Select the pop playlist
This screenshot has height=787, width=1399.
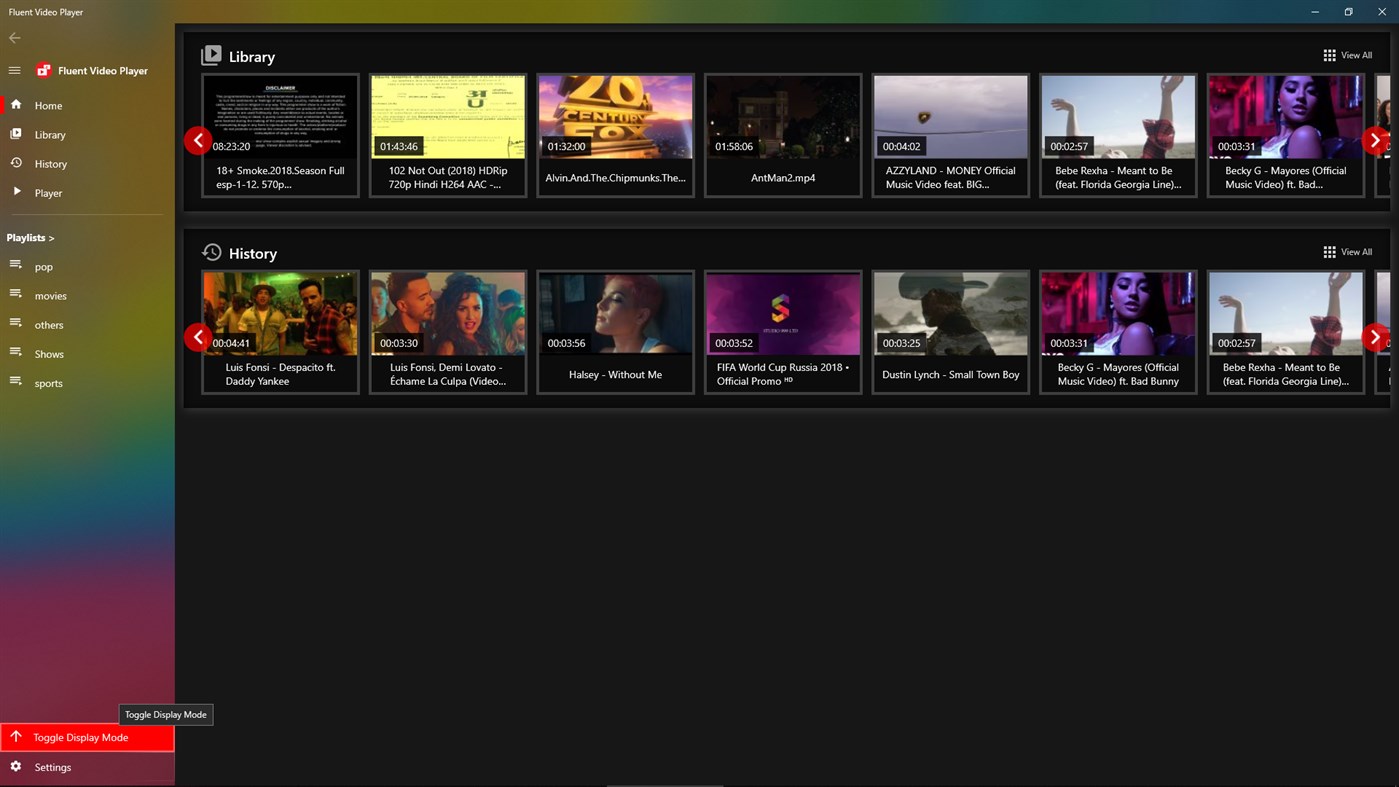coord(44,266)
